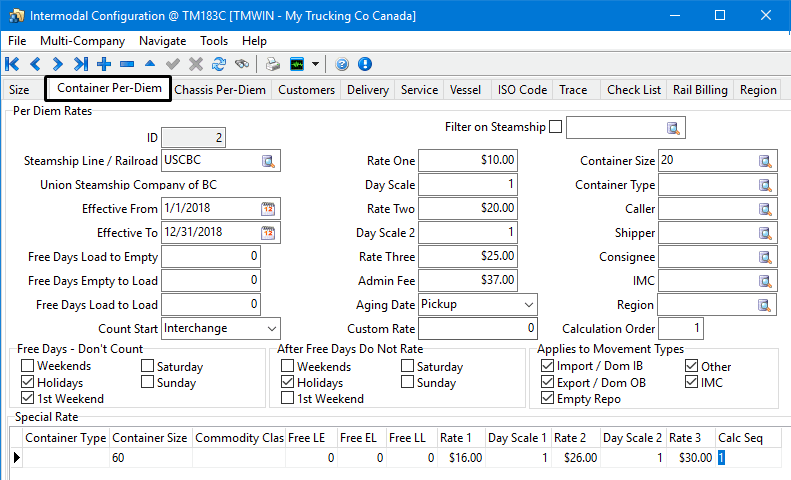Add a new record with plus icon

coord(103,64)
